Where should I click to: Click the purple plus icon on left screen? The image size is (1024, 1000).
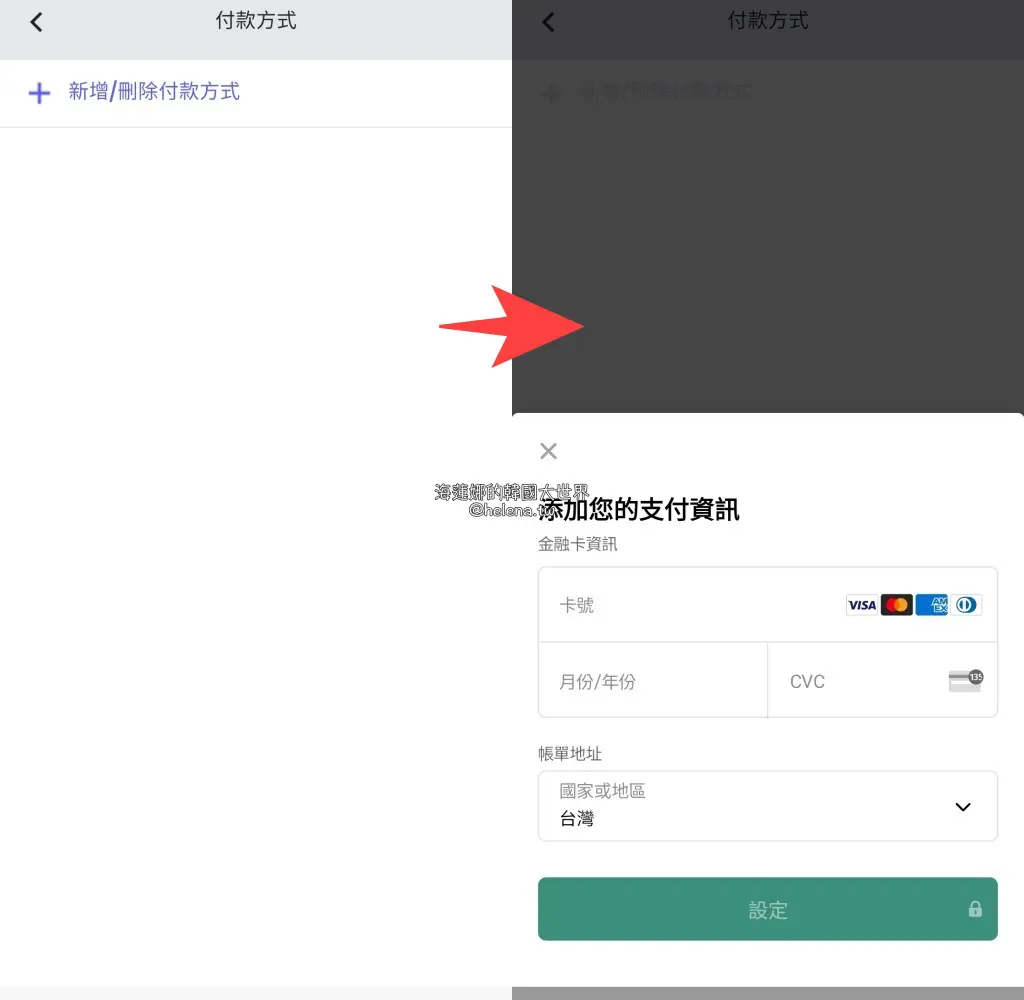[x=39, y=93]
